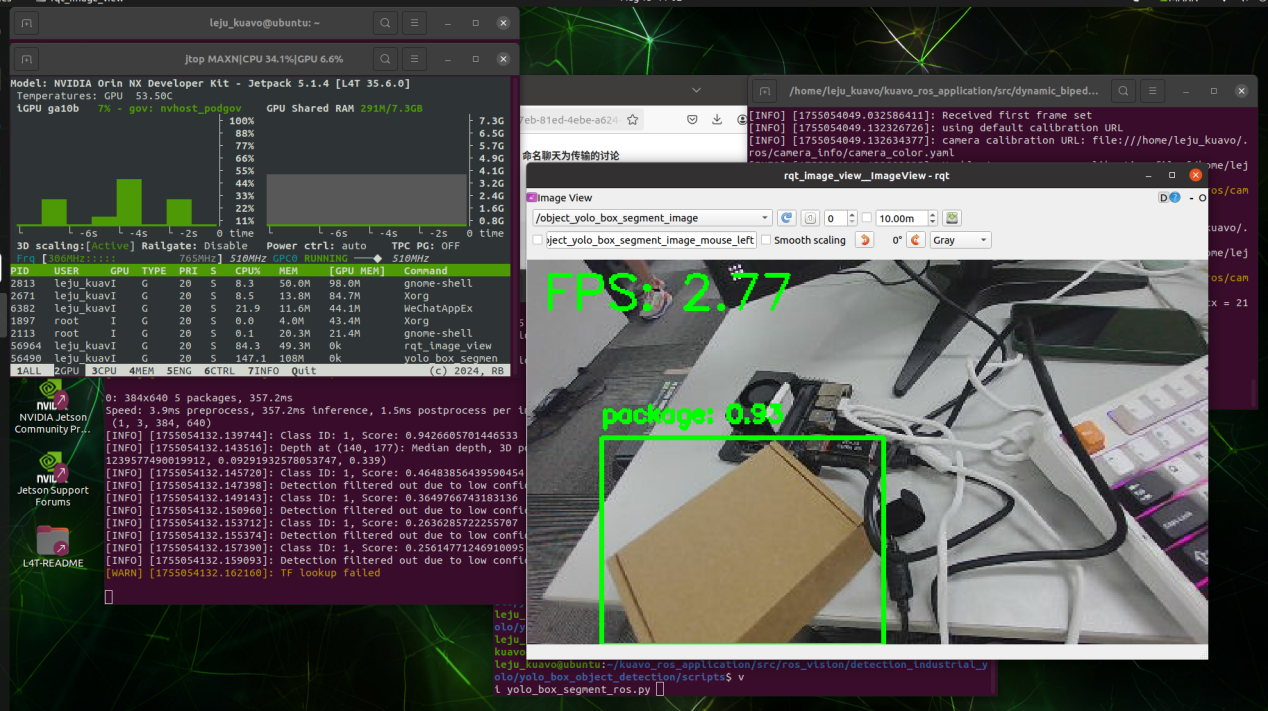Click Quit in the jtop bottom bar
The image size is (1268, 711).
click(x=303, y=370)
